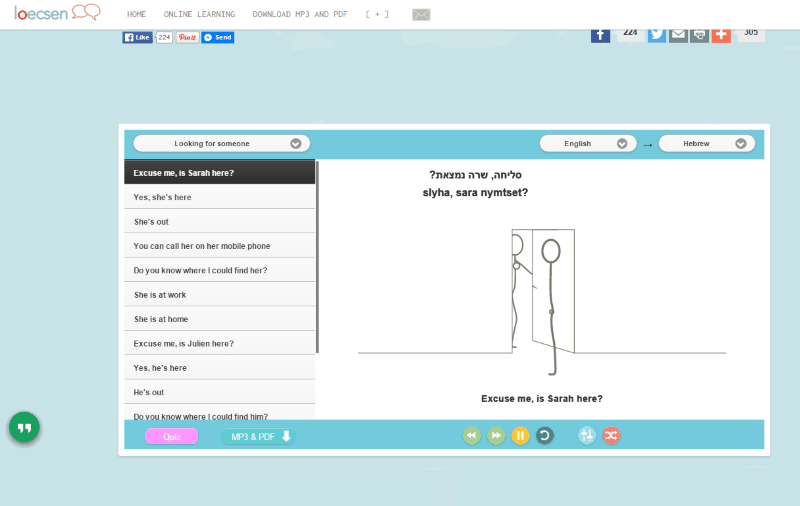Open the English source language dropdown
800x506 pixels.
(588, 144)
